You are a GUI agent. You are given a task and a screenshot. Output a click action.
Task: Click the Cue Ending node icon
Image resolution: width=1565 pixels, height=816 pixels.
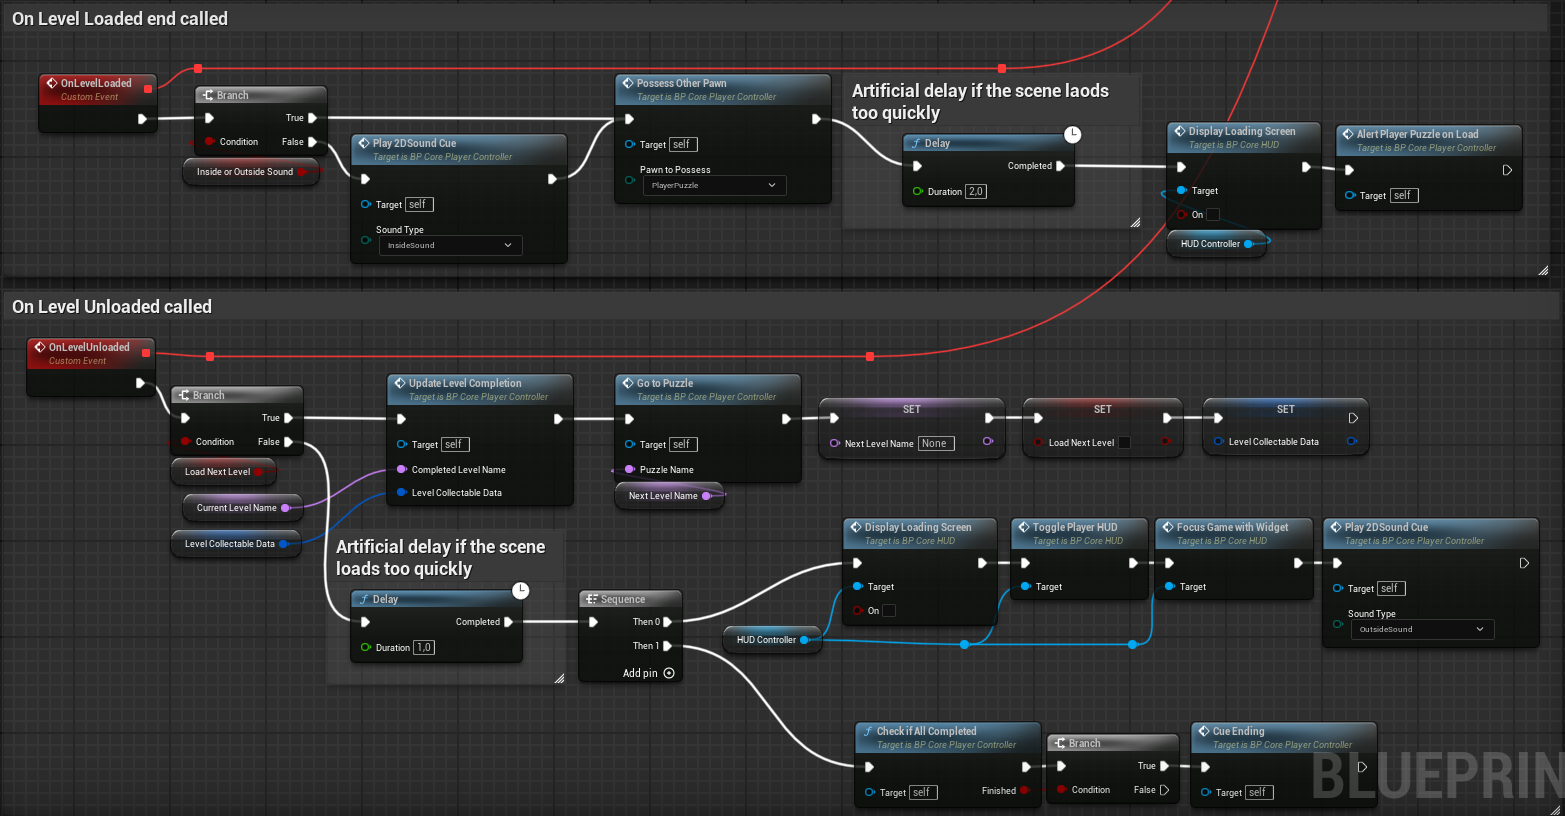pos(1204,731)
